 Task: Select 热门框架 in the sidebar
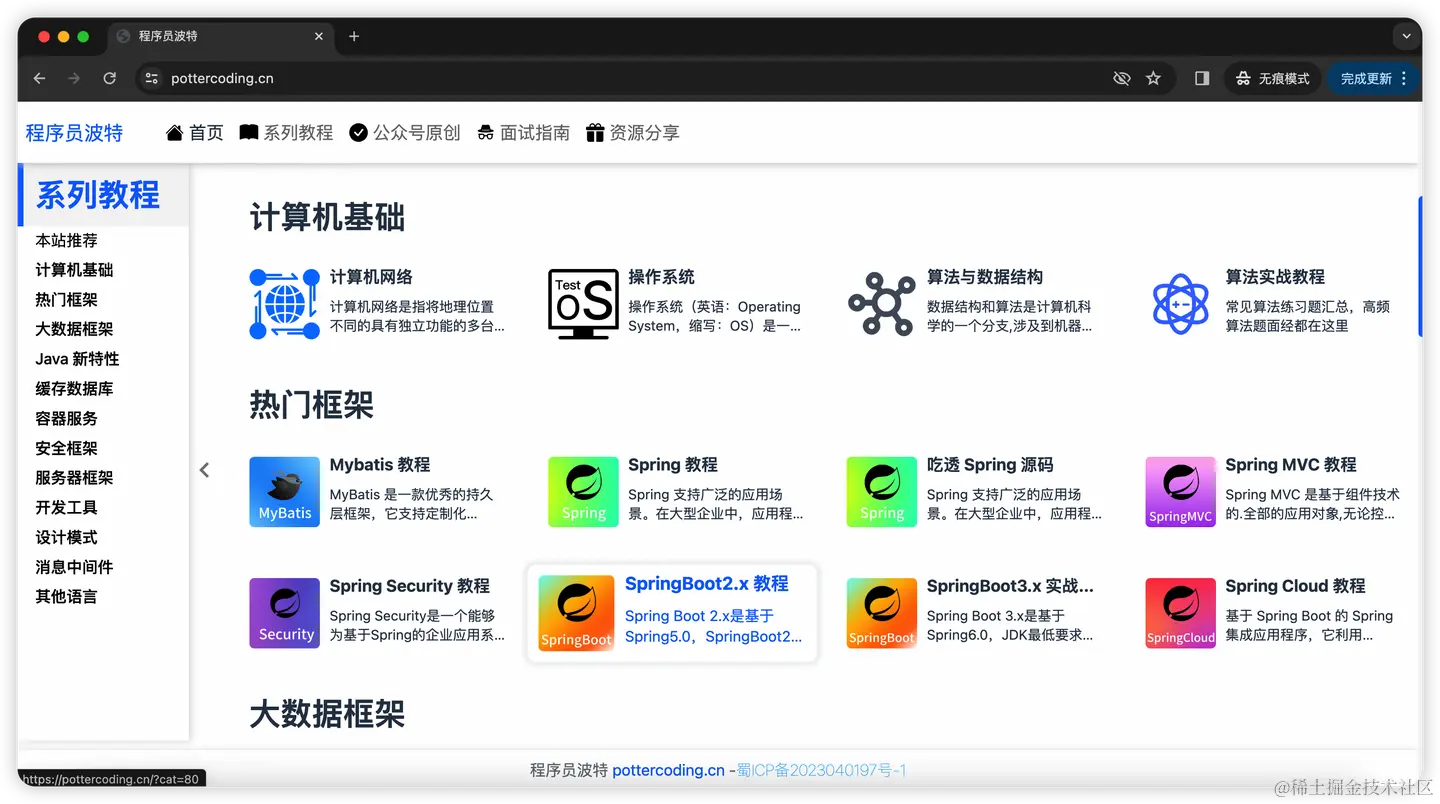click(66, 299)
